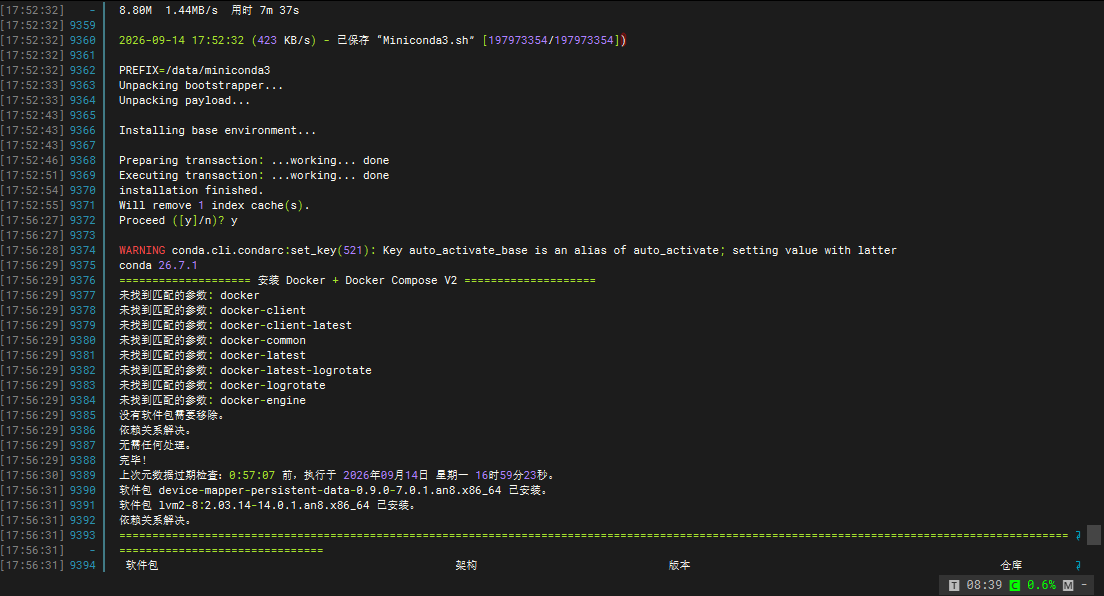The height and width of the screenshot is (596, 1104).
Task: Click the vertical scrollbar thumb on right edge
Action: coord(1093,535)
